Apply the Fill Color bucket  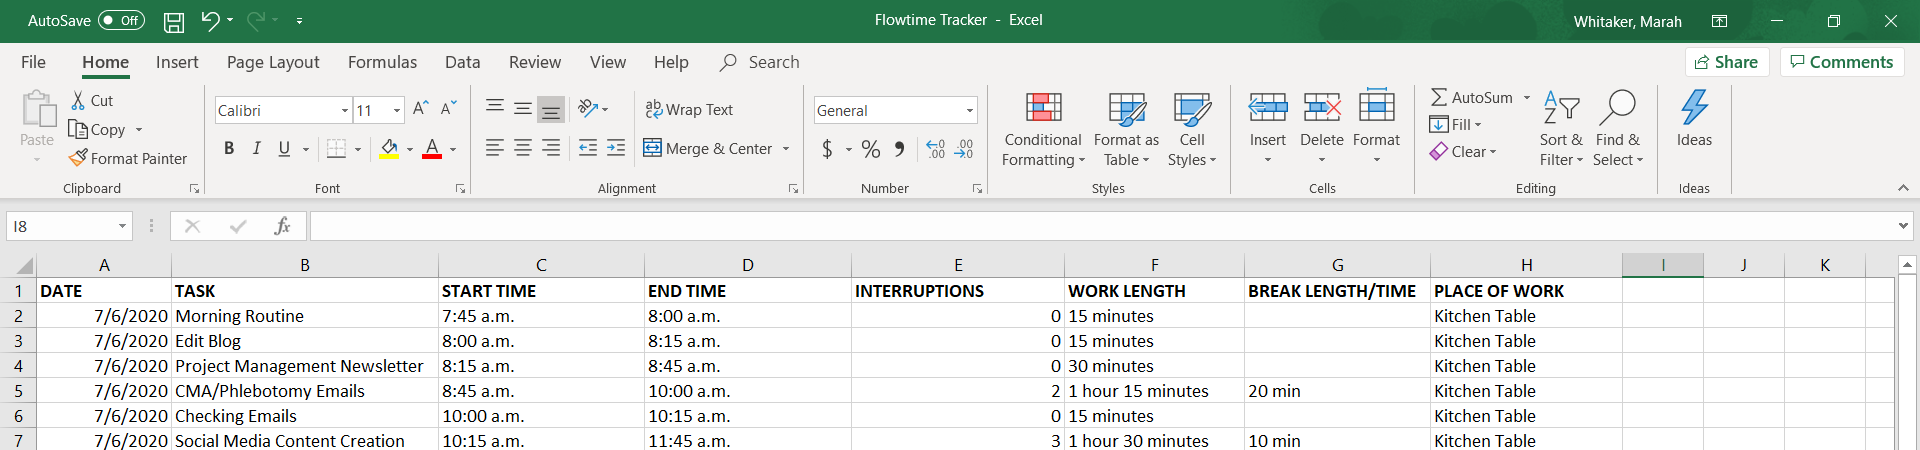389,149
